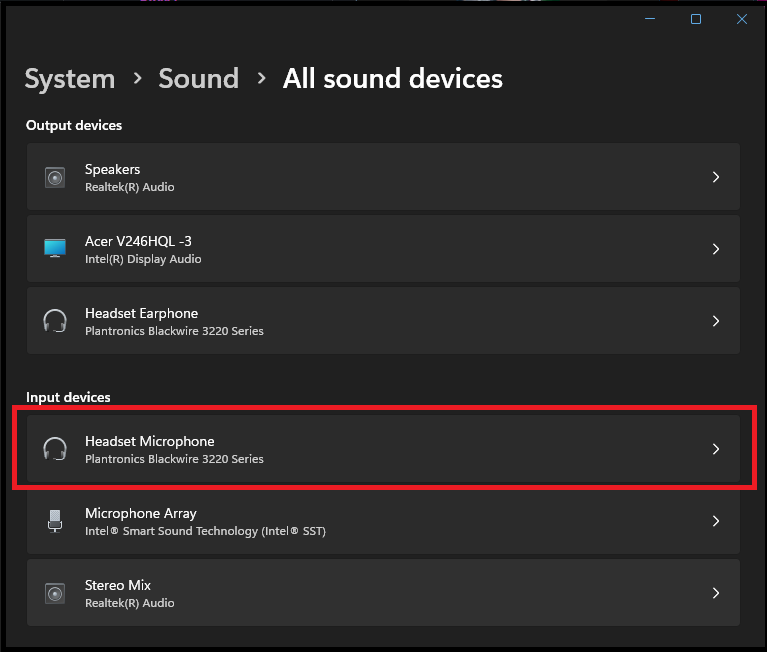Click the Output devices heading
Image resolution: width=767 pixels, height=652 pixels.
click(x=74, y=126)
